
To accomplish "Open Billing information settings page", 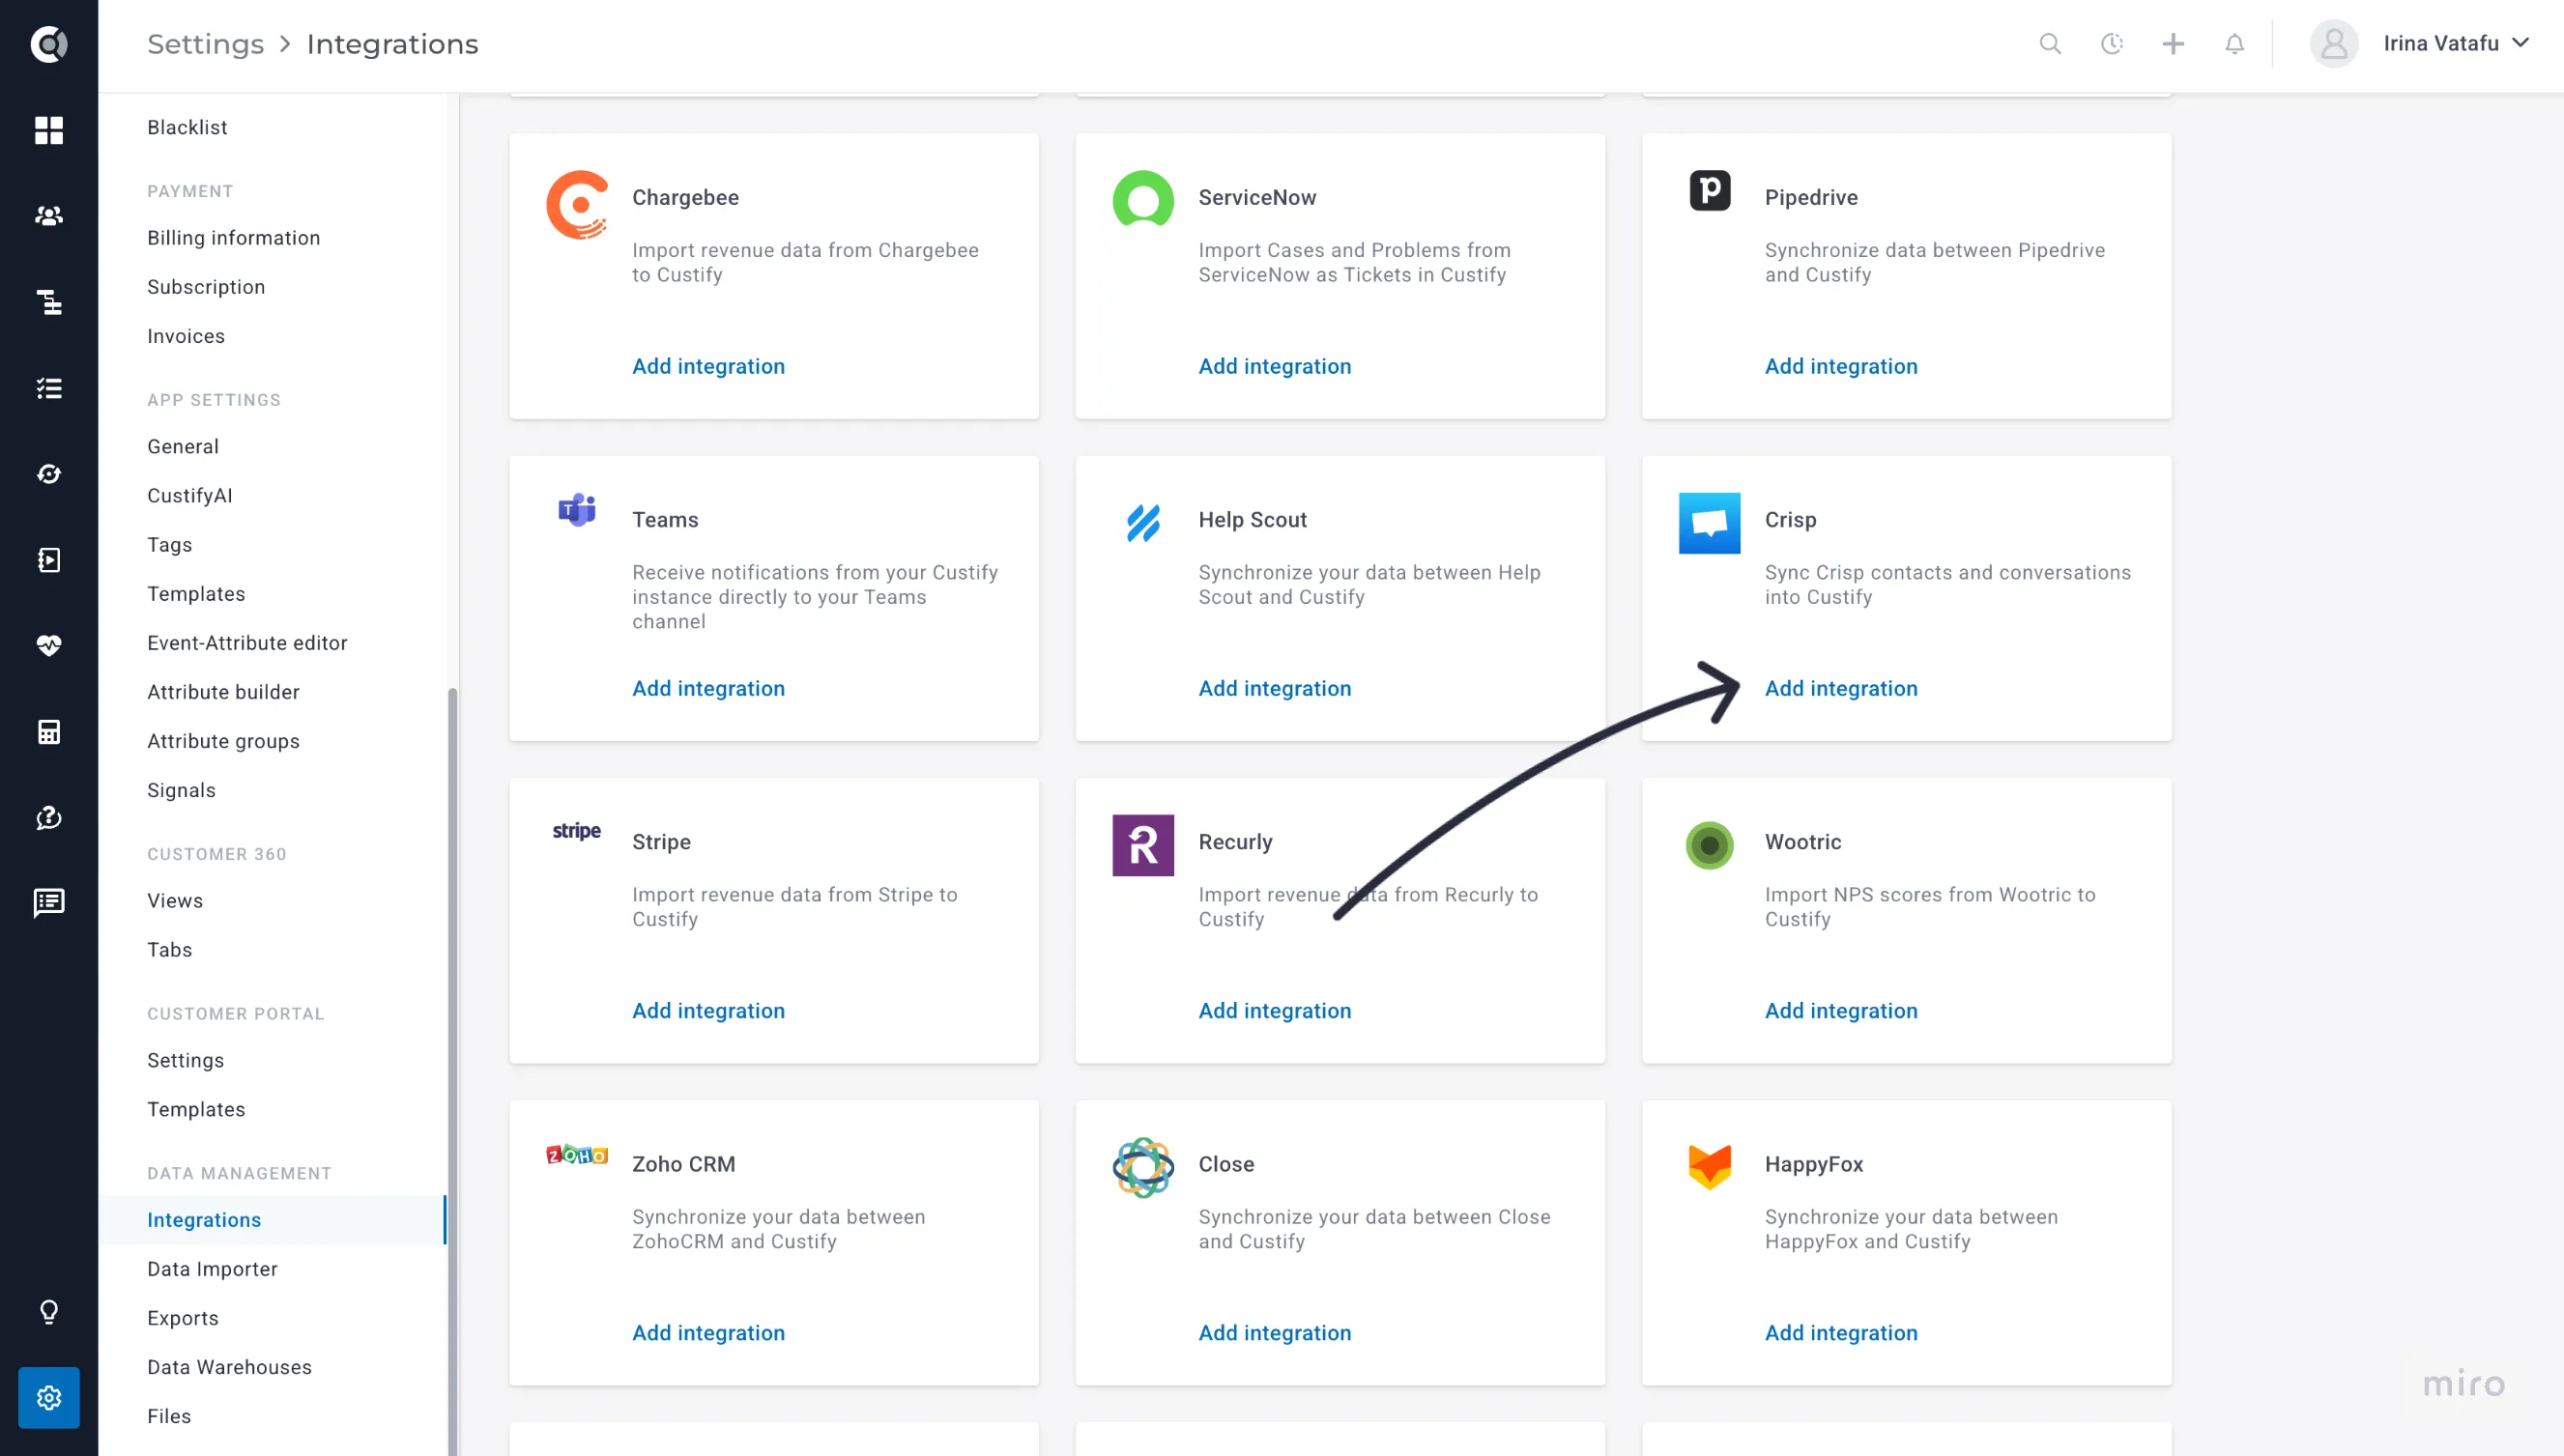I will point(233,238).
